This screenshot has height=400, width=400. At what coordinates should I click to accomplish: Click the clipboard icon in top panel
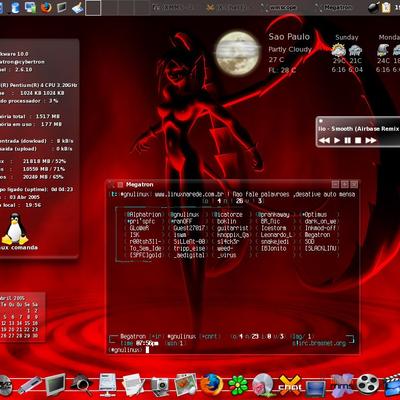tap(386, 7)
